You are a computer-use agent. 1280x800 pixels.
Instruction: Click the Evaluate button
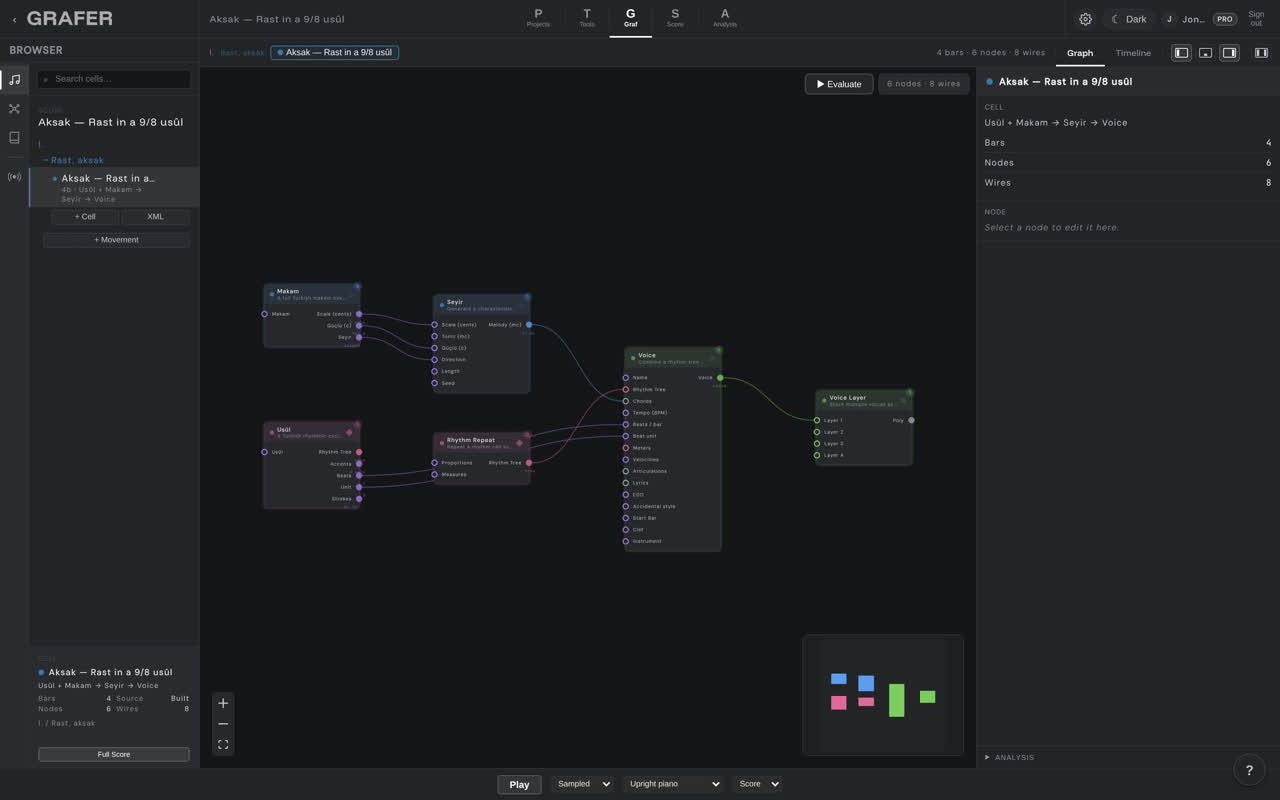click(x=839, y=84)
